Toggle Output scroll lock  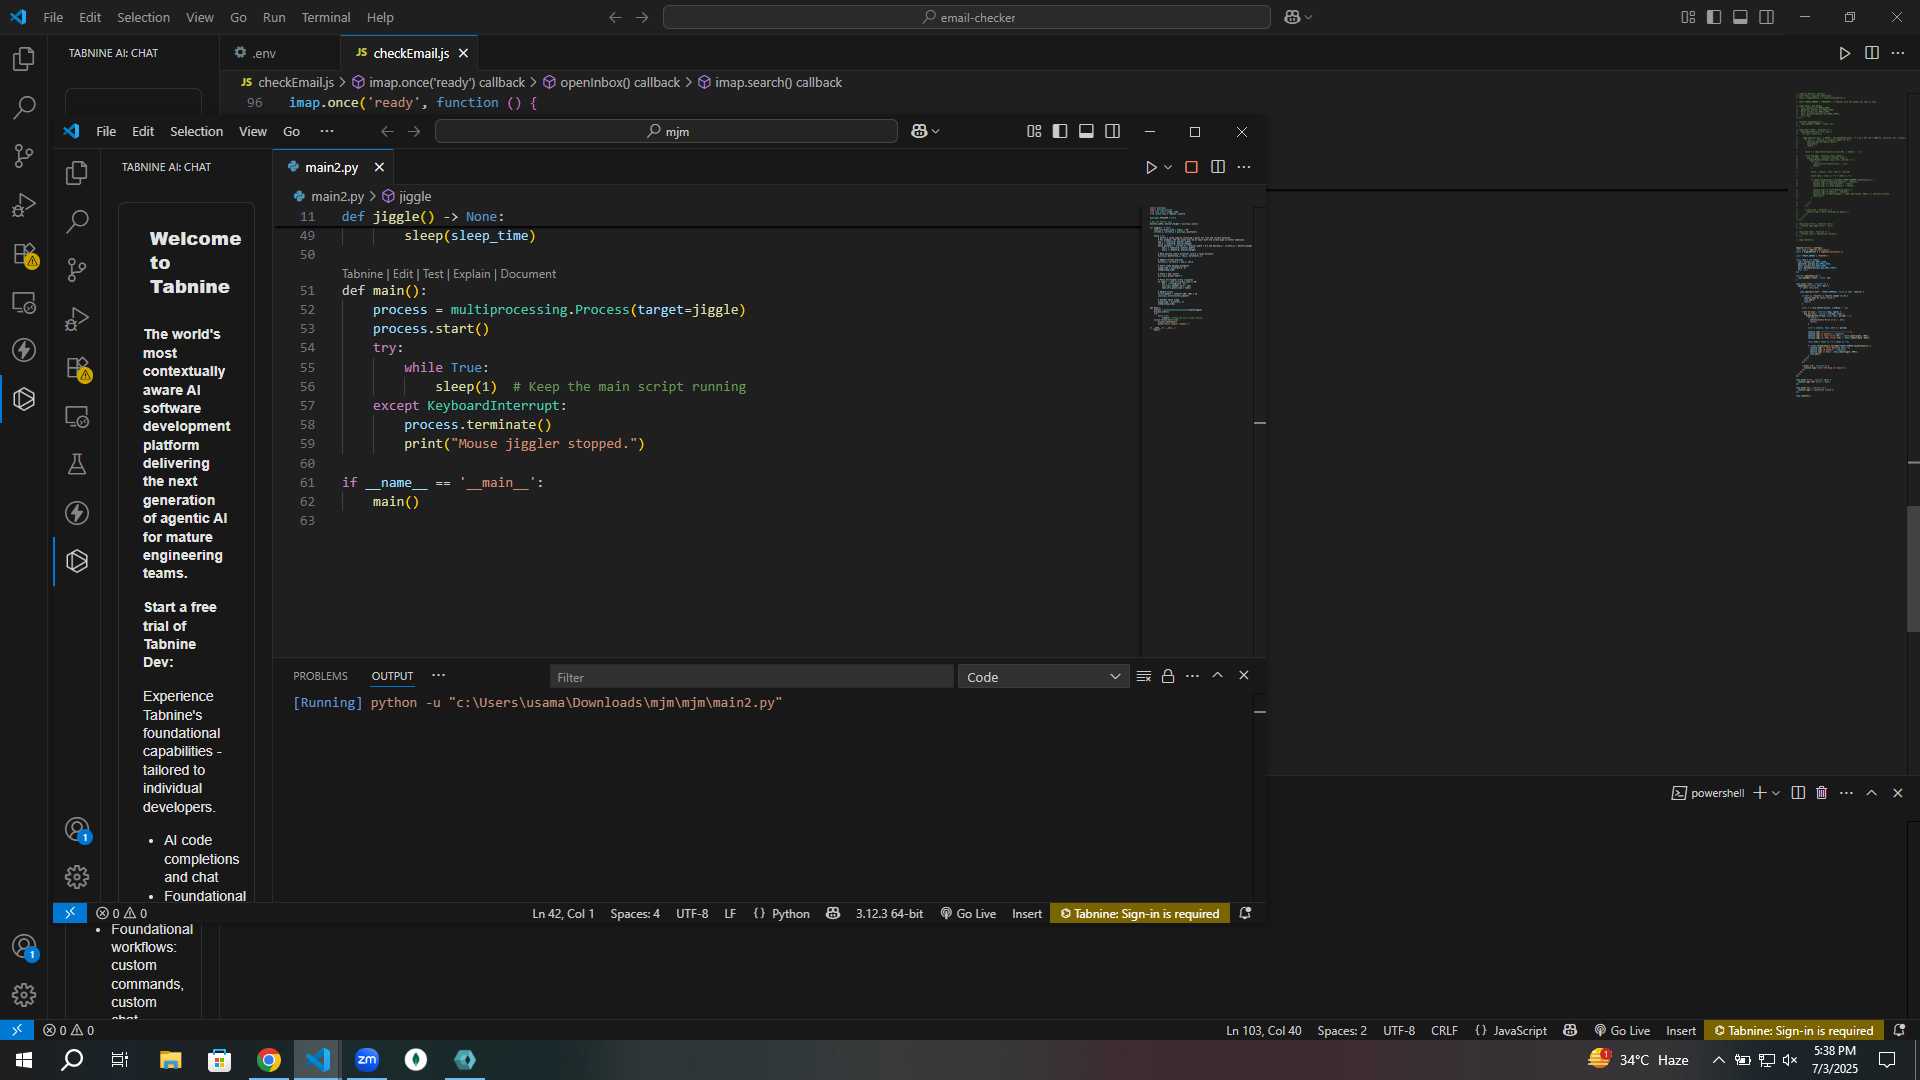(x=1168, y=677)
